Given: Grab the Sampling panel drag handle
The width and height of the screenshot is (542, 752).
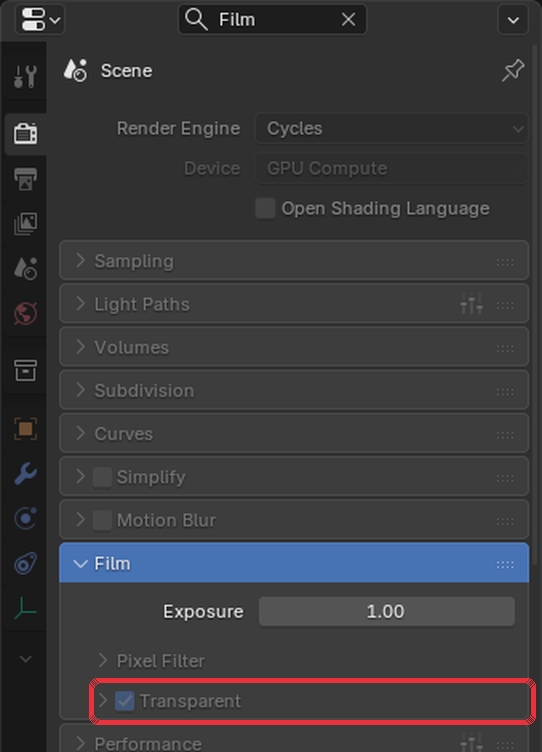Looking at the screenshot, I should pos(505,262).
